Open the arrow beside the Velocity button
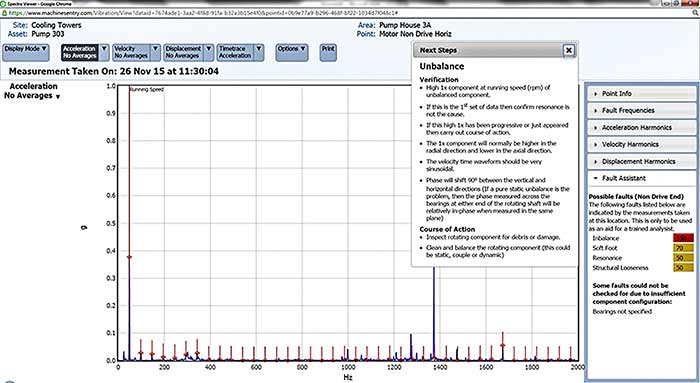The height and width of the screenshot is (383, 700). [x=155, y=52]
